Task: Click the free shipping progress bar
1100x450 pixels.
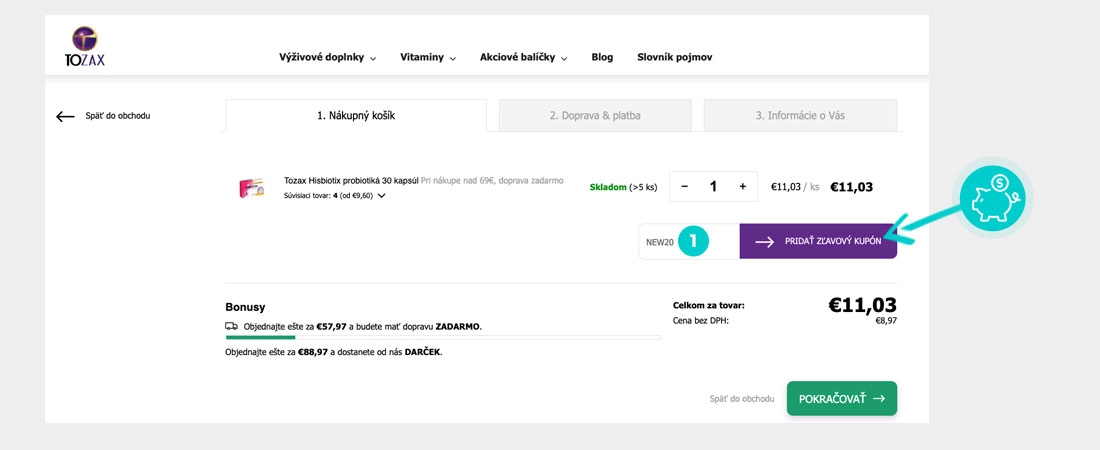Action: (x=443, y=338)
